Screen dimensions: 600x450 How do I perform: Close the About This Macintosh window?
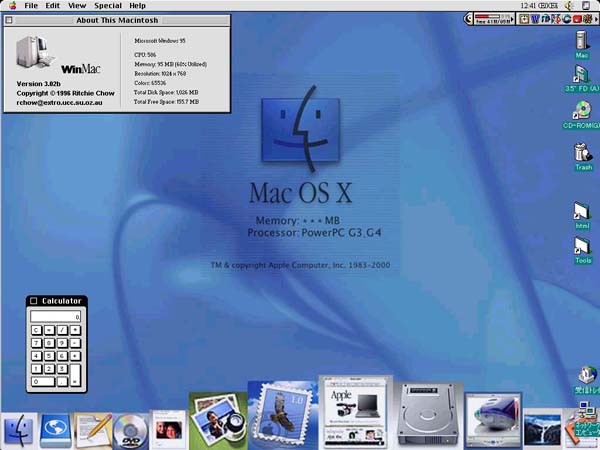click(9, 20)
